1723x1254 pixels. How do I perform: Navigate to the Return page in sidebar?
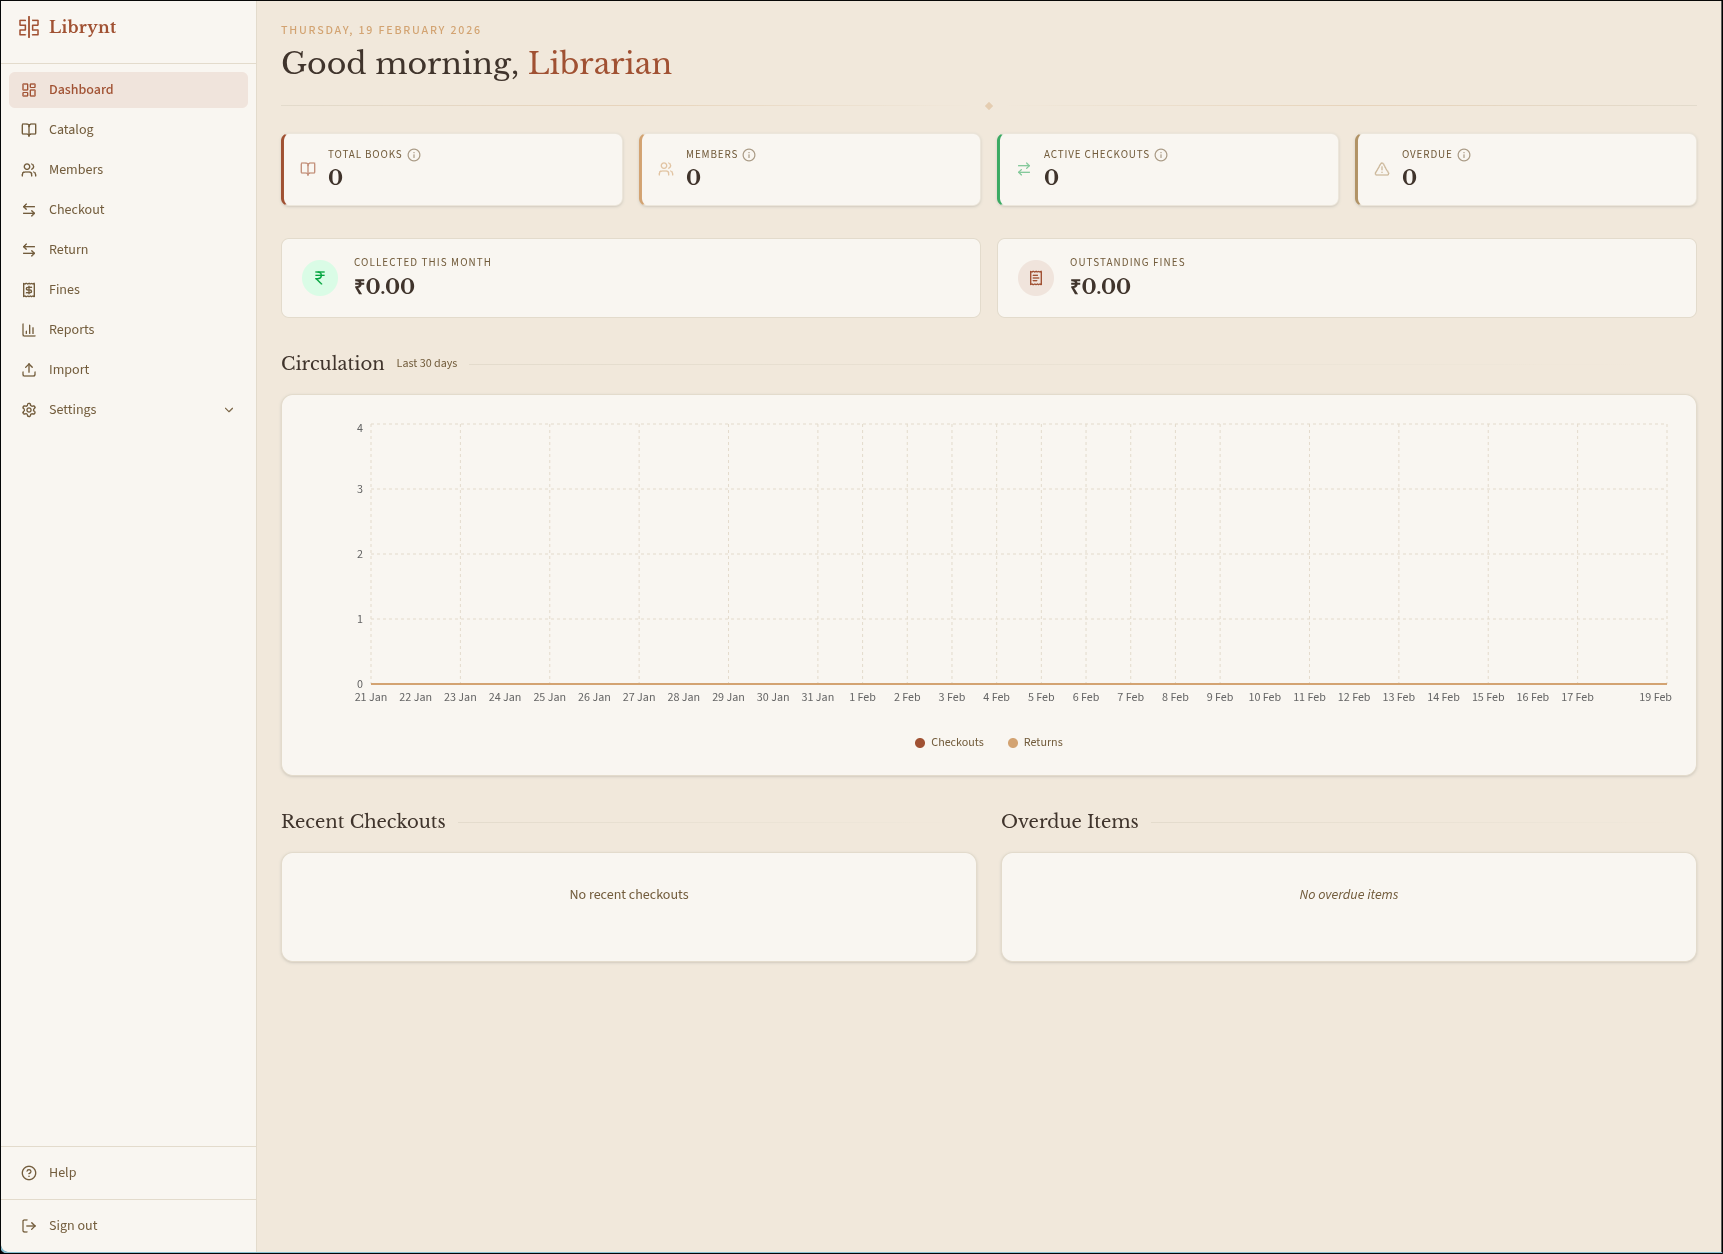pos(69,249)
